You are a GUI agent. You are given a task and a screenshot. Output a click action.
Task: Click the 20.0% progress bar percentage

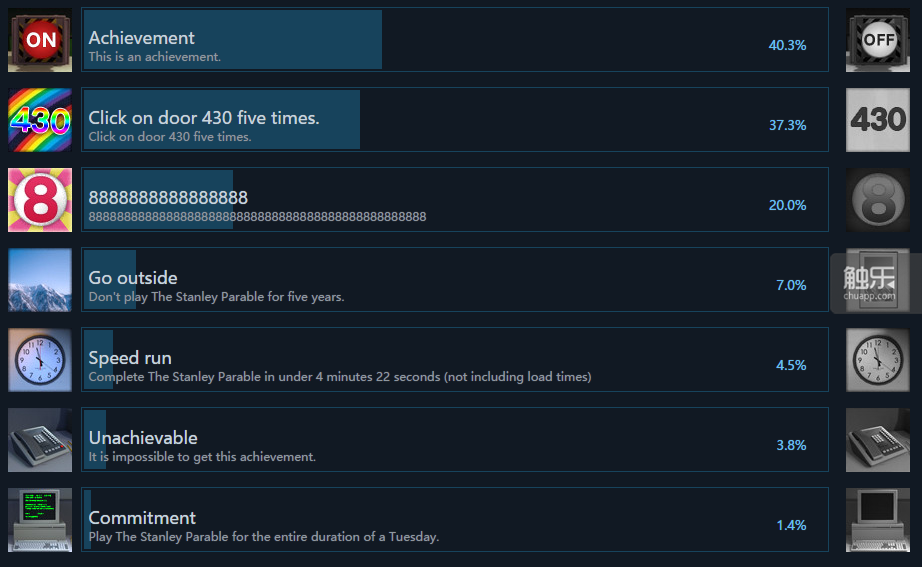(x=787, y=205)
